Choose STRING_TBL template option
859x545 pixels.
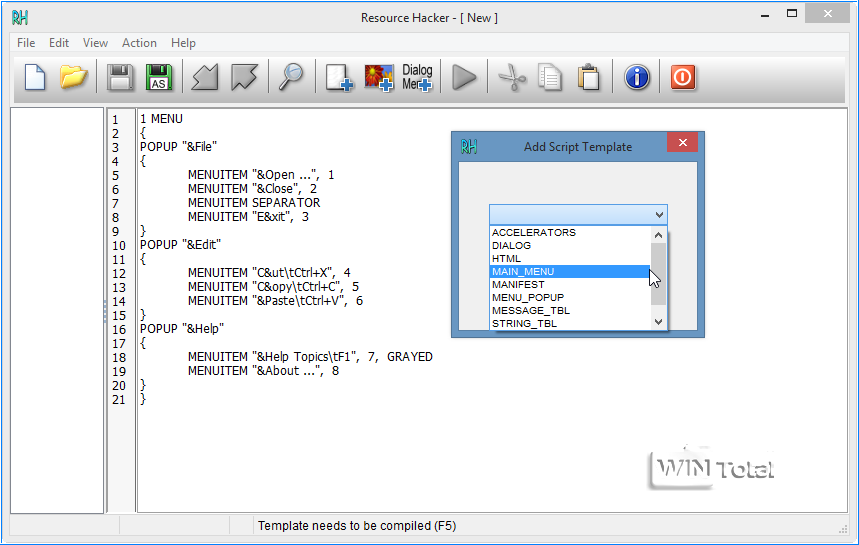[570, 323]
